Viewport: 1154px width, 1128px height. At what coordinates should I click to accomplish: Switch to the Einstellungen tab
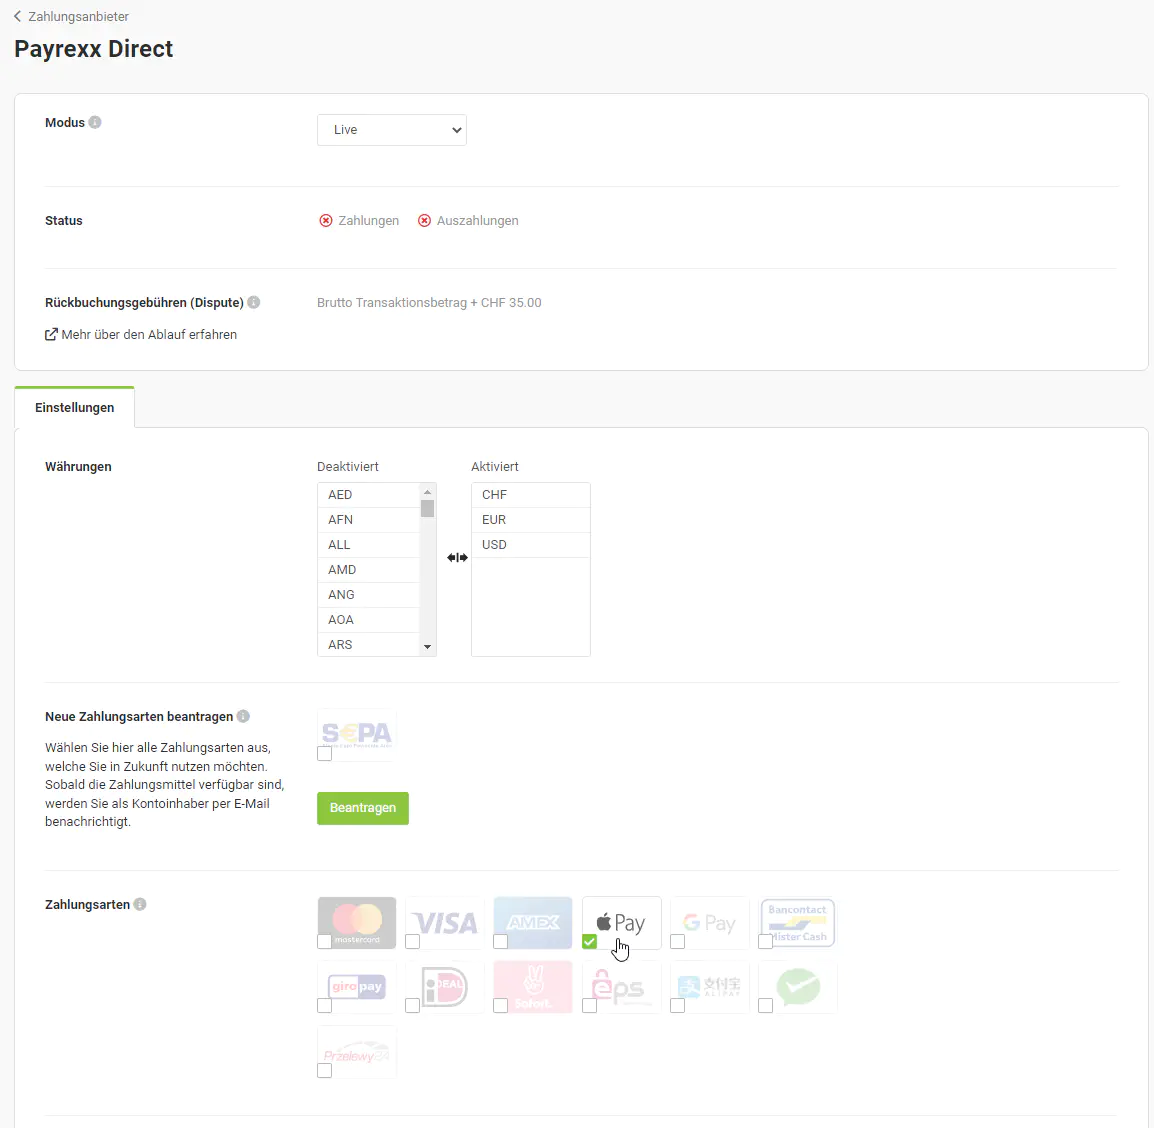75,408
